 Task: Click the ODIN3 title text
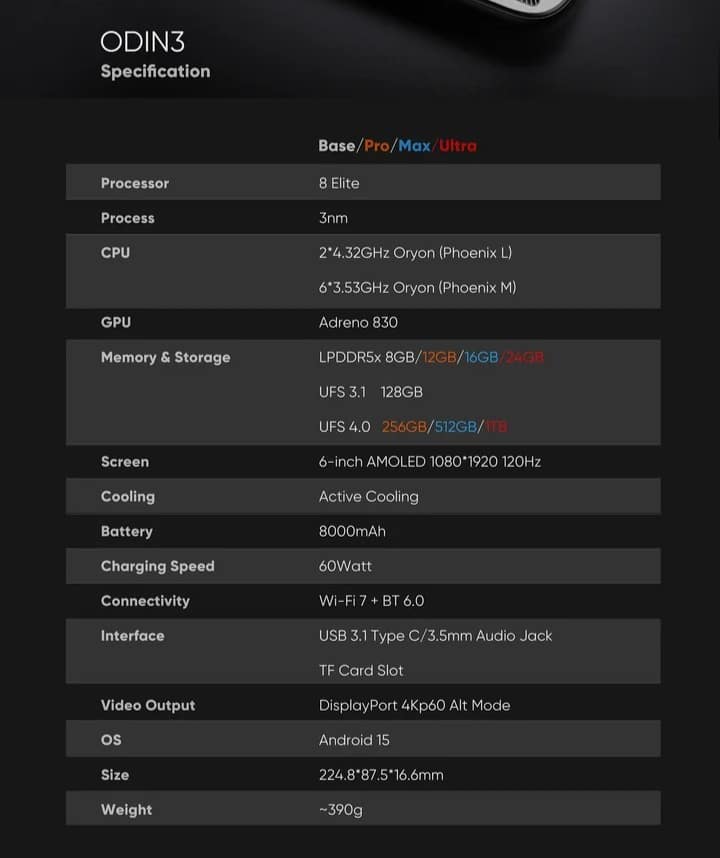coord(142,42)
